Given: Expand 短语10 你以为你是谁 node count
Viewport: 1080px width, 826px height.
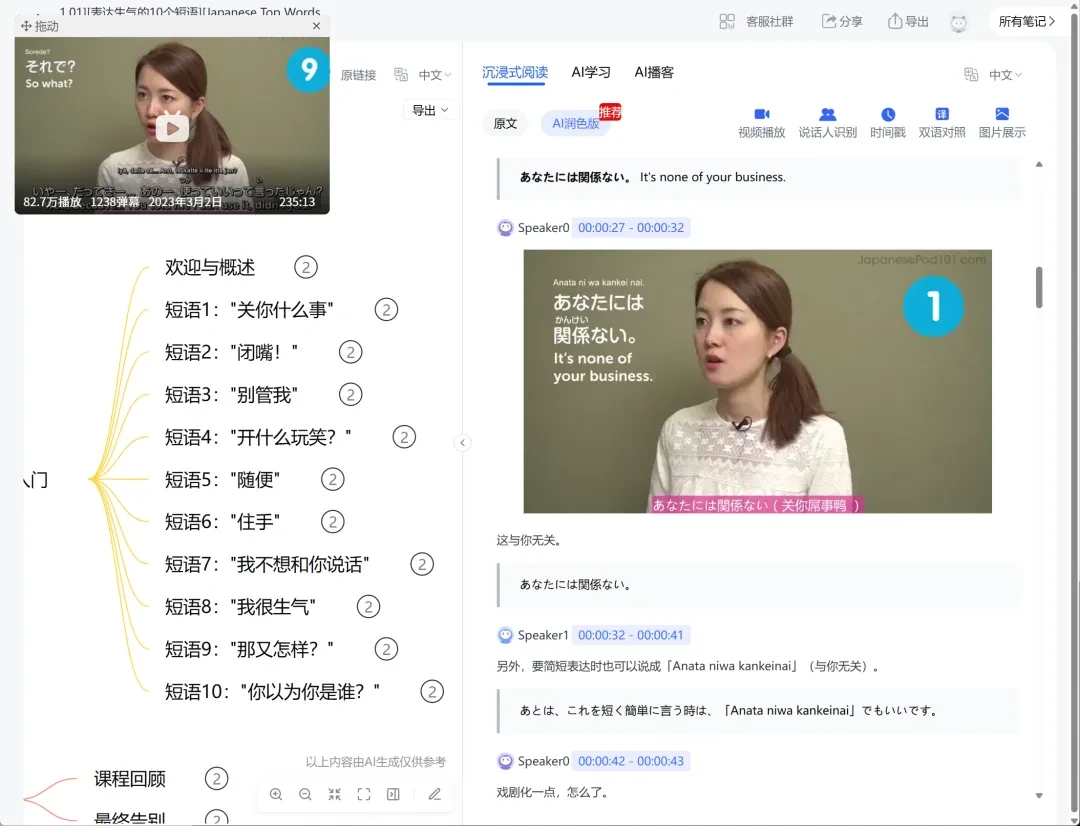Looking at the screenshot, I should coord(433,692).
